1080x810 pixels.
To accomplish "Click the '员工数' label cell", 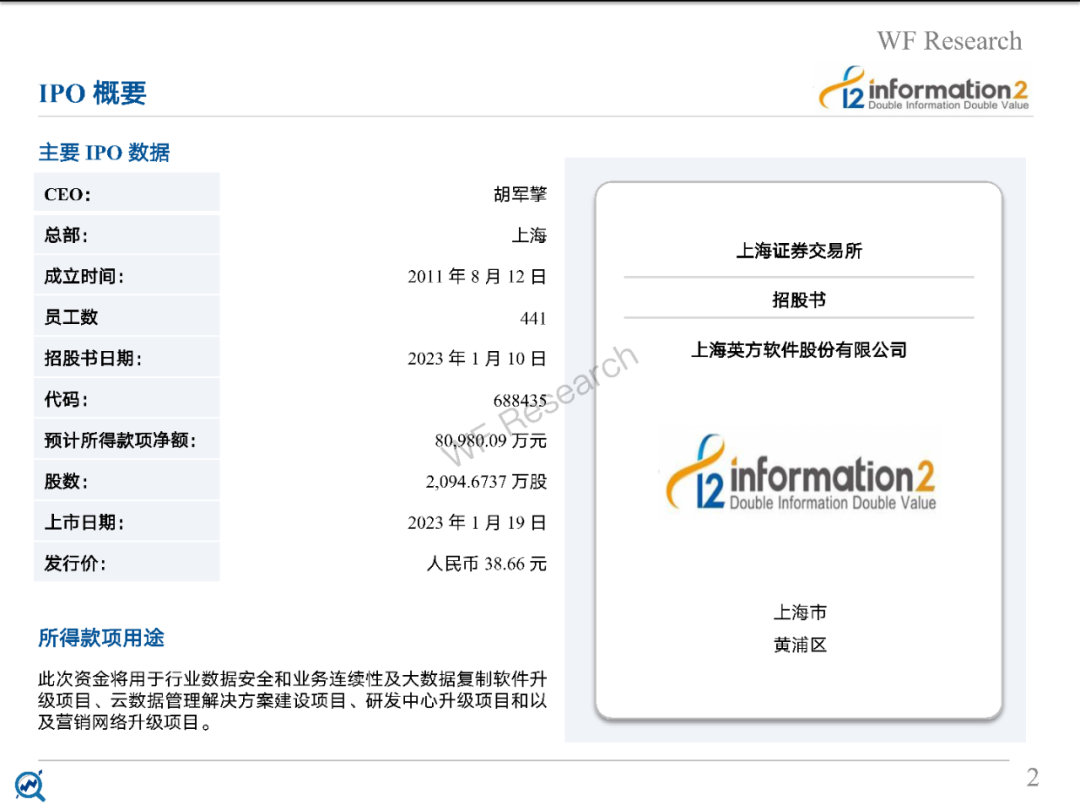I will point(127,316).
